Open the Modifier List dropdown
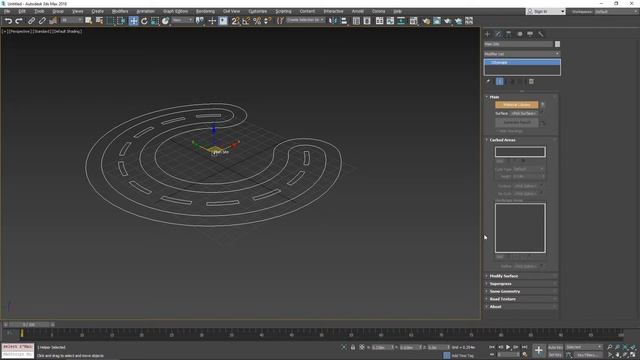 [x=522, y=54]
